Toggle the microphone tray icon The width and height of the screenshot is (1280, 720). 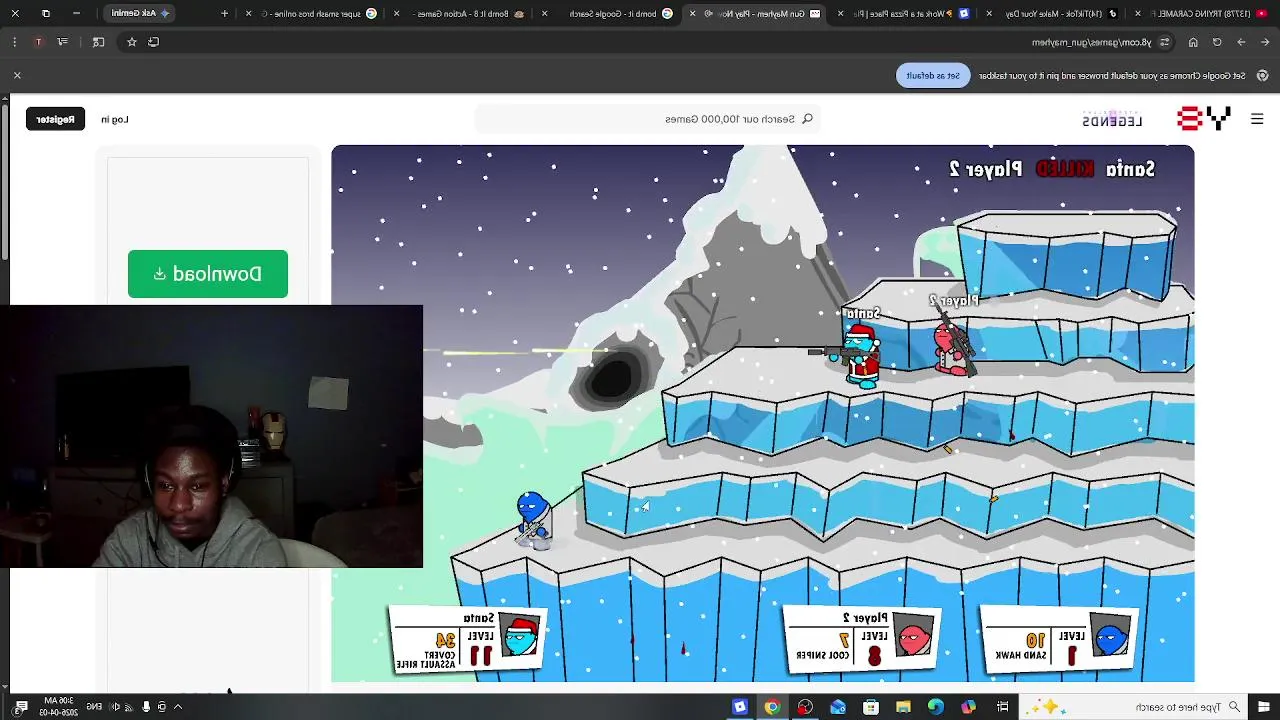tap(146, 707)
